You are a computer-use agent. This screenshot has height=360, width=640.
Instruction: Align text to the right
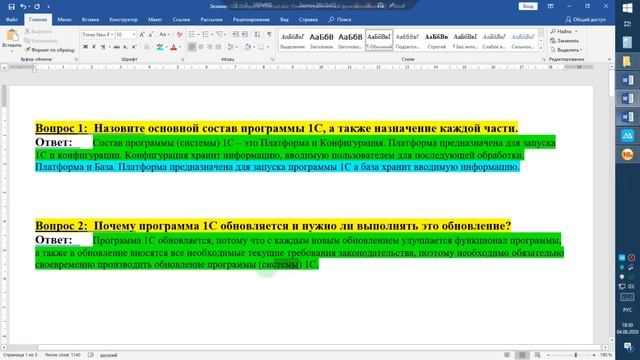point(209,47)
